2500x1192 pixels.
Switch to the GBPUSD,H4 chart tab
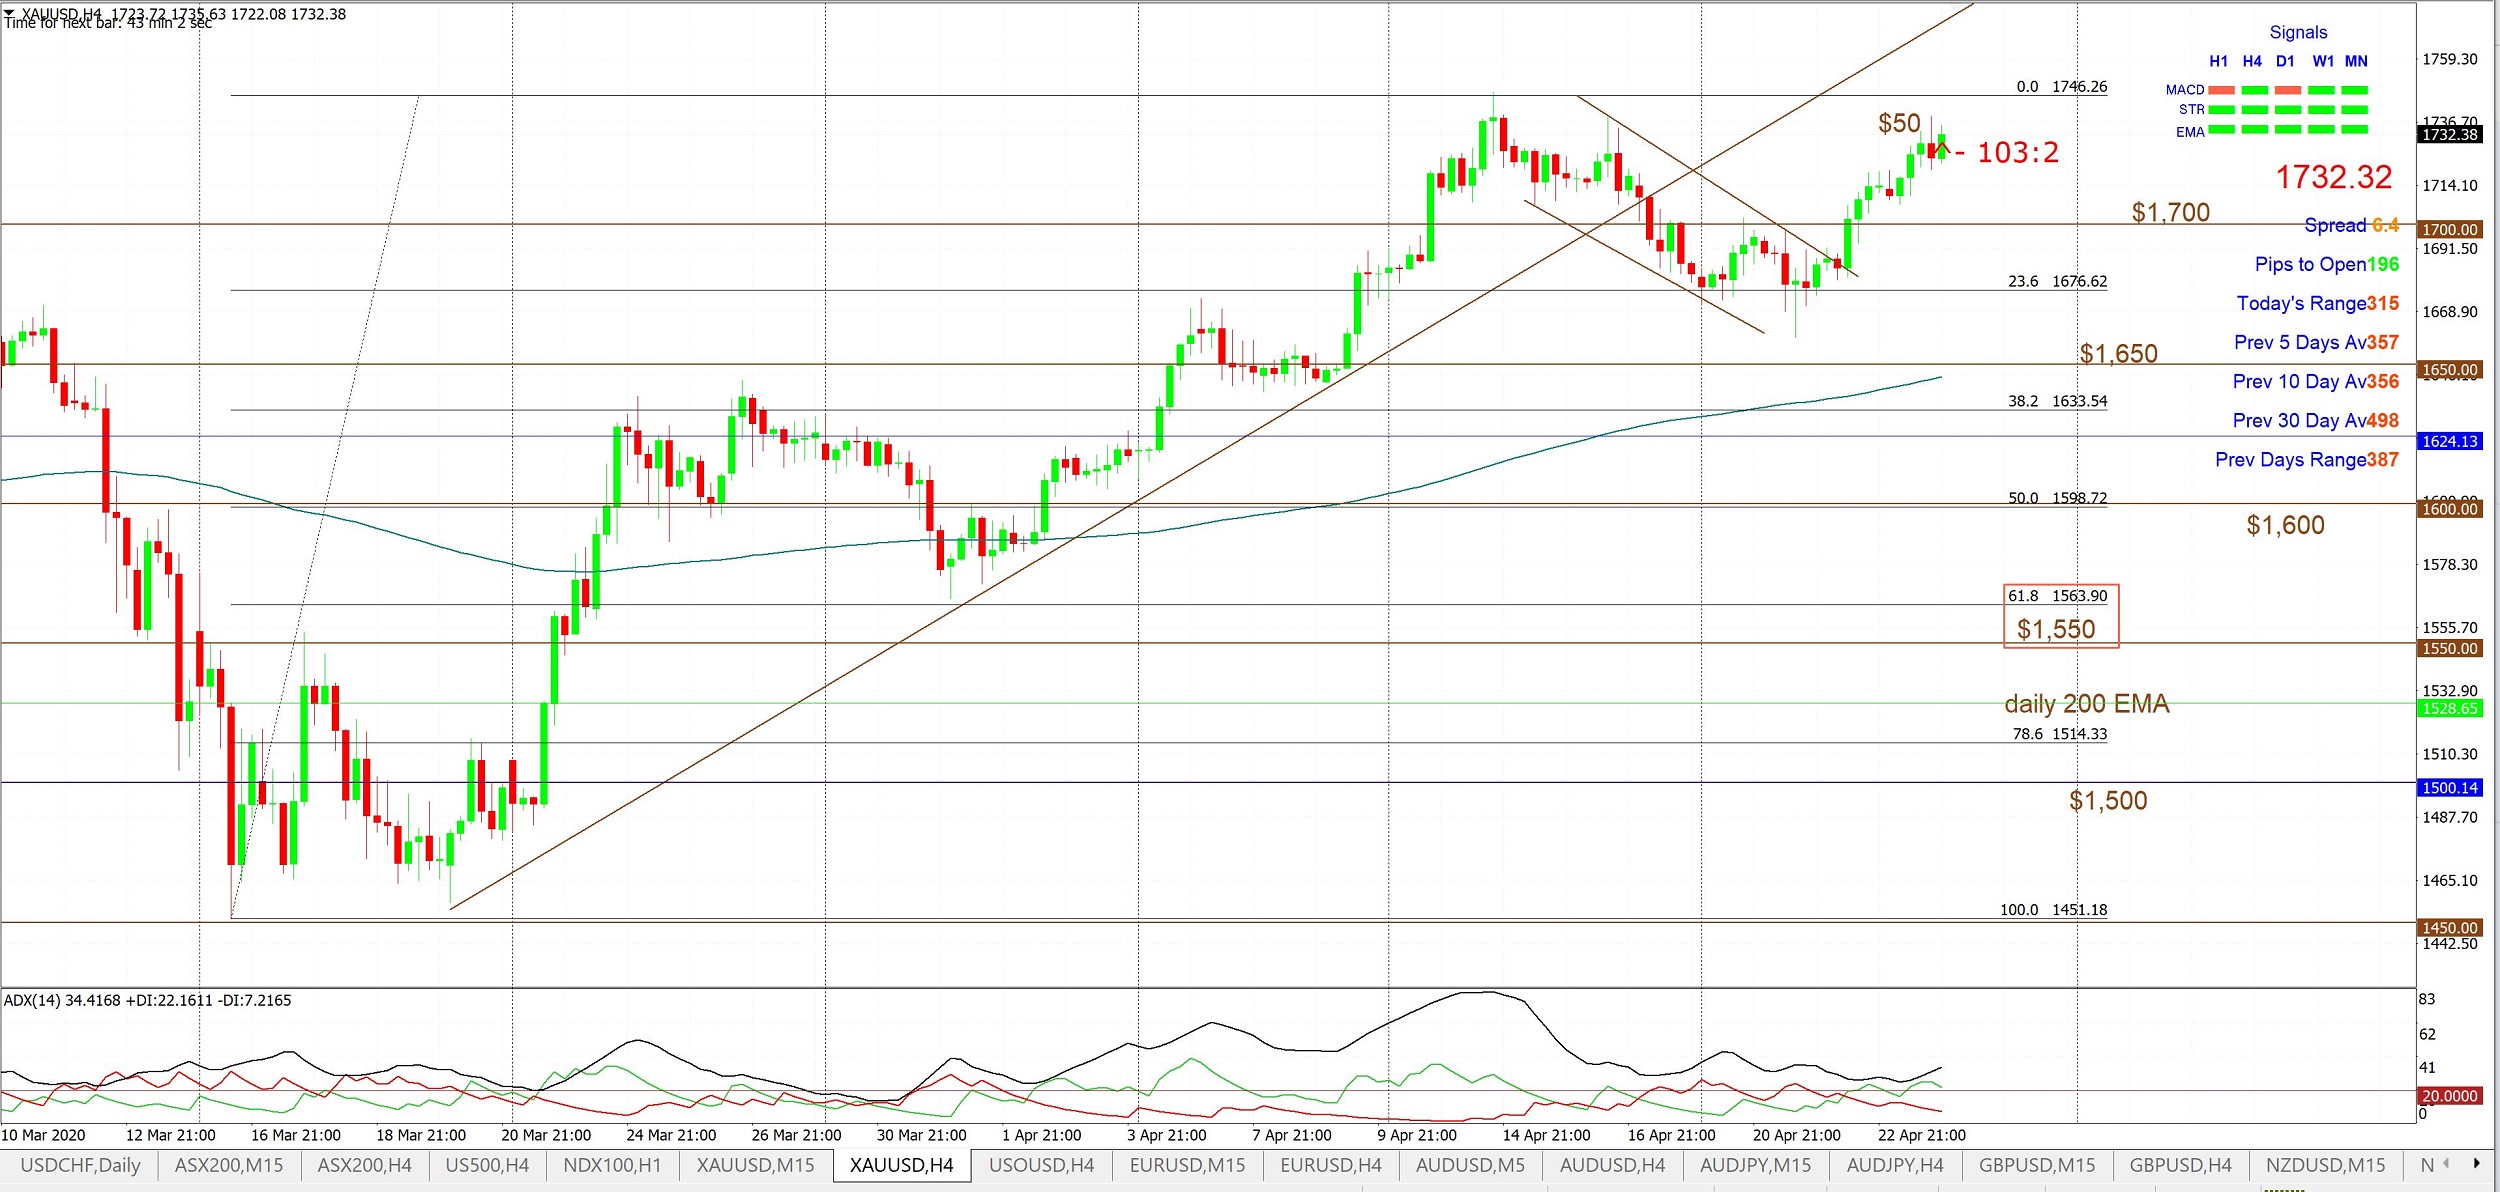click(x=2180, y=1165)
